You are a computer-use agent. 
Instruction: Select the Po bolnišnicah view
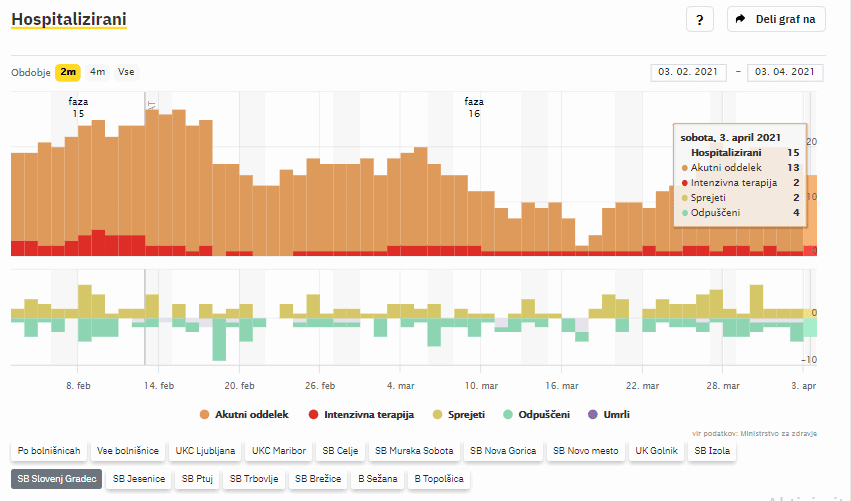coord(49,451)
